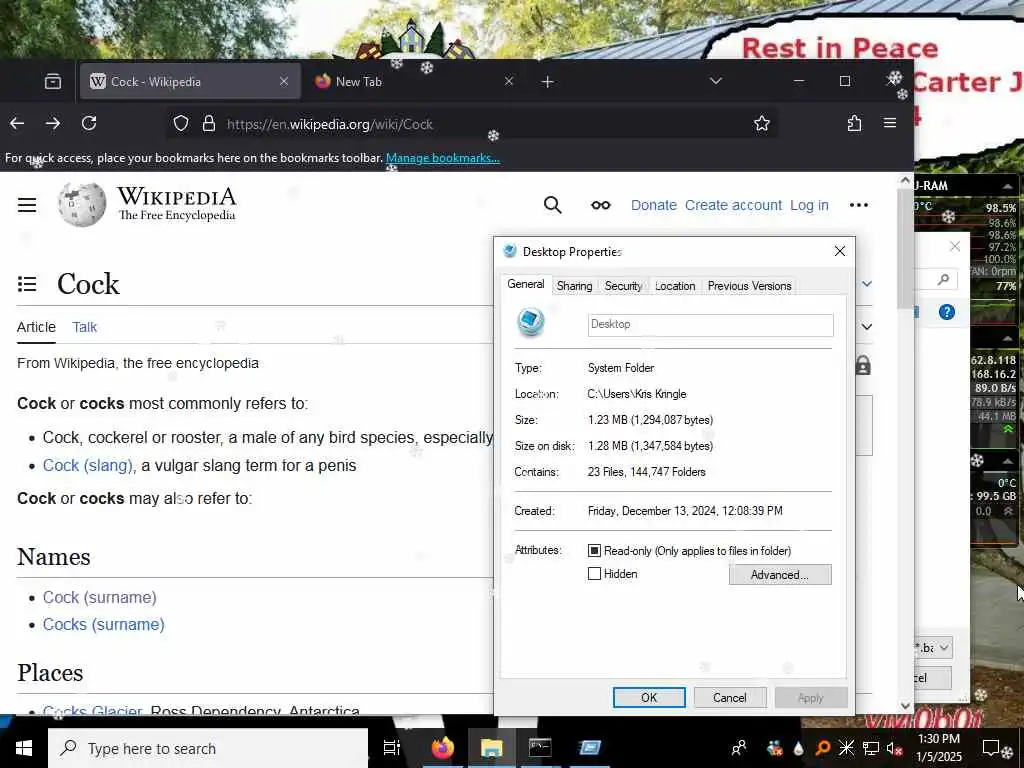The image size is (1024, 768).
Task: Toggle the Read-only checkbox
Action: (594, 551)
